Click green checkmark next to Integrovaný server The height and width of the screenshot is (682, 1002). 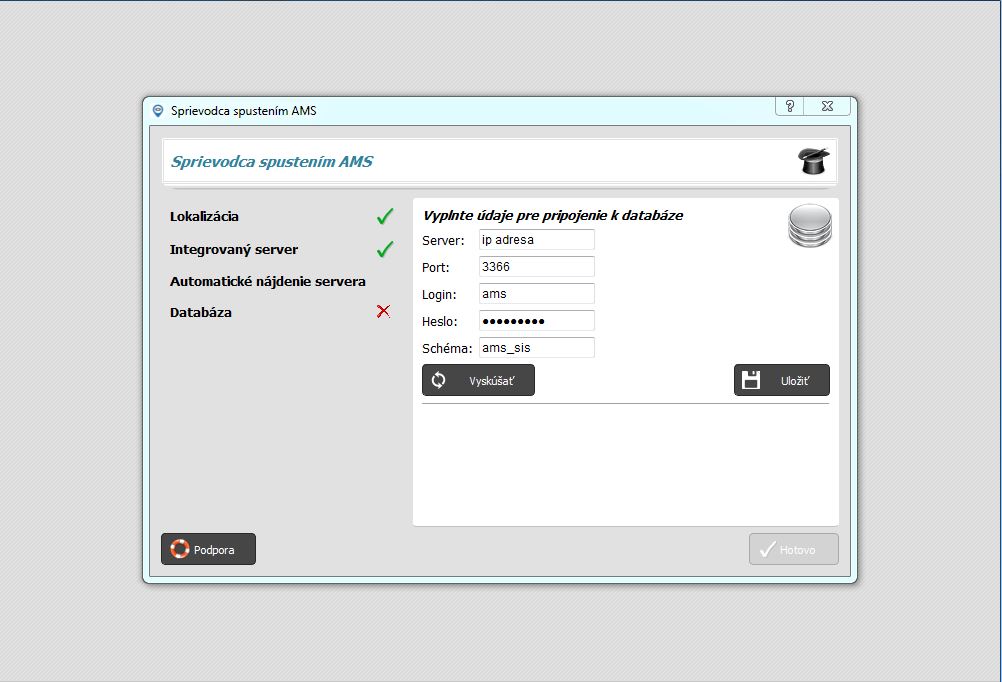[385, 249]
